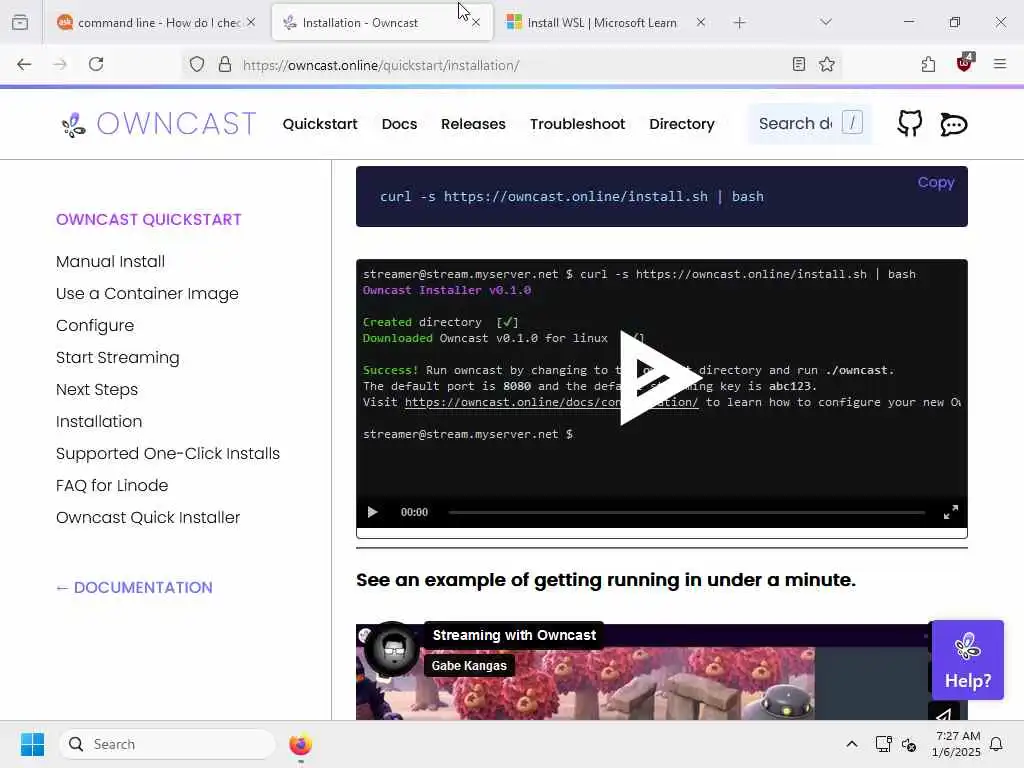Open Next Steps sidebar link
The width and height of the screenshot is (1024, 768).
[x=97, y=389]
